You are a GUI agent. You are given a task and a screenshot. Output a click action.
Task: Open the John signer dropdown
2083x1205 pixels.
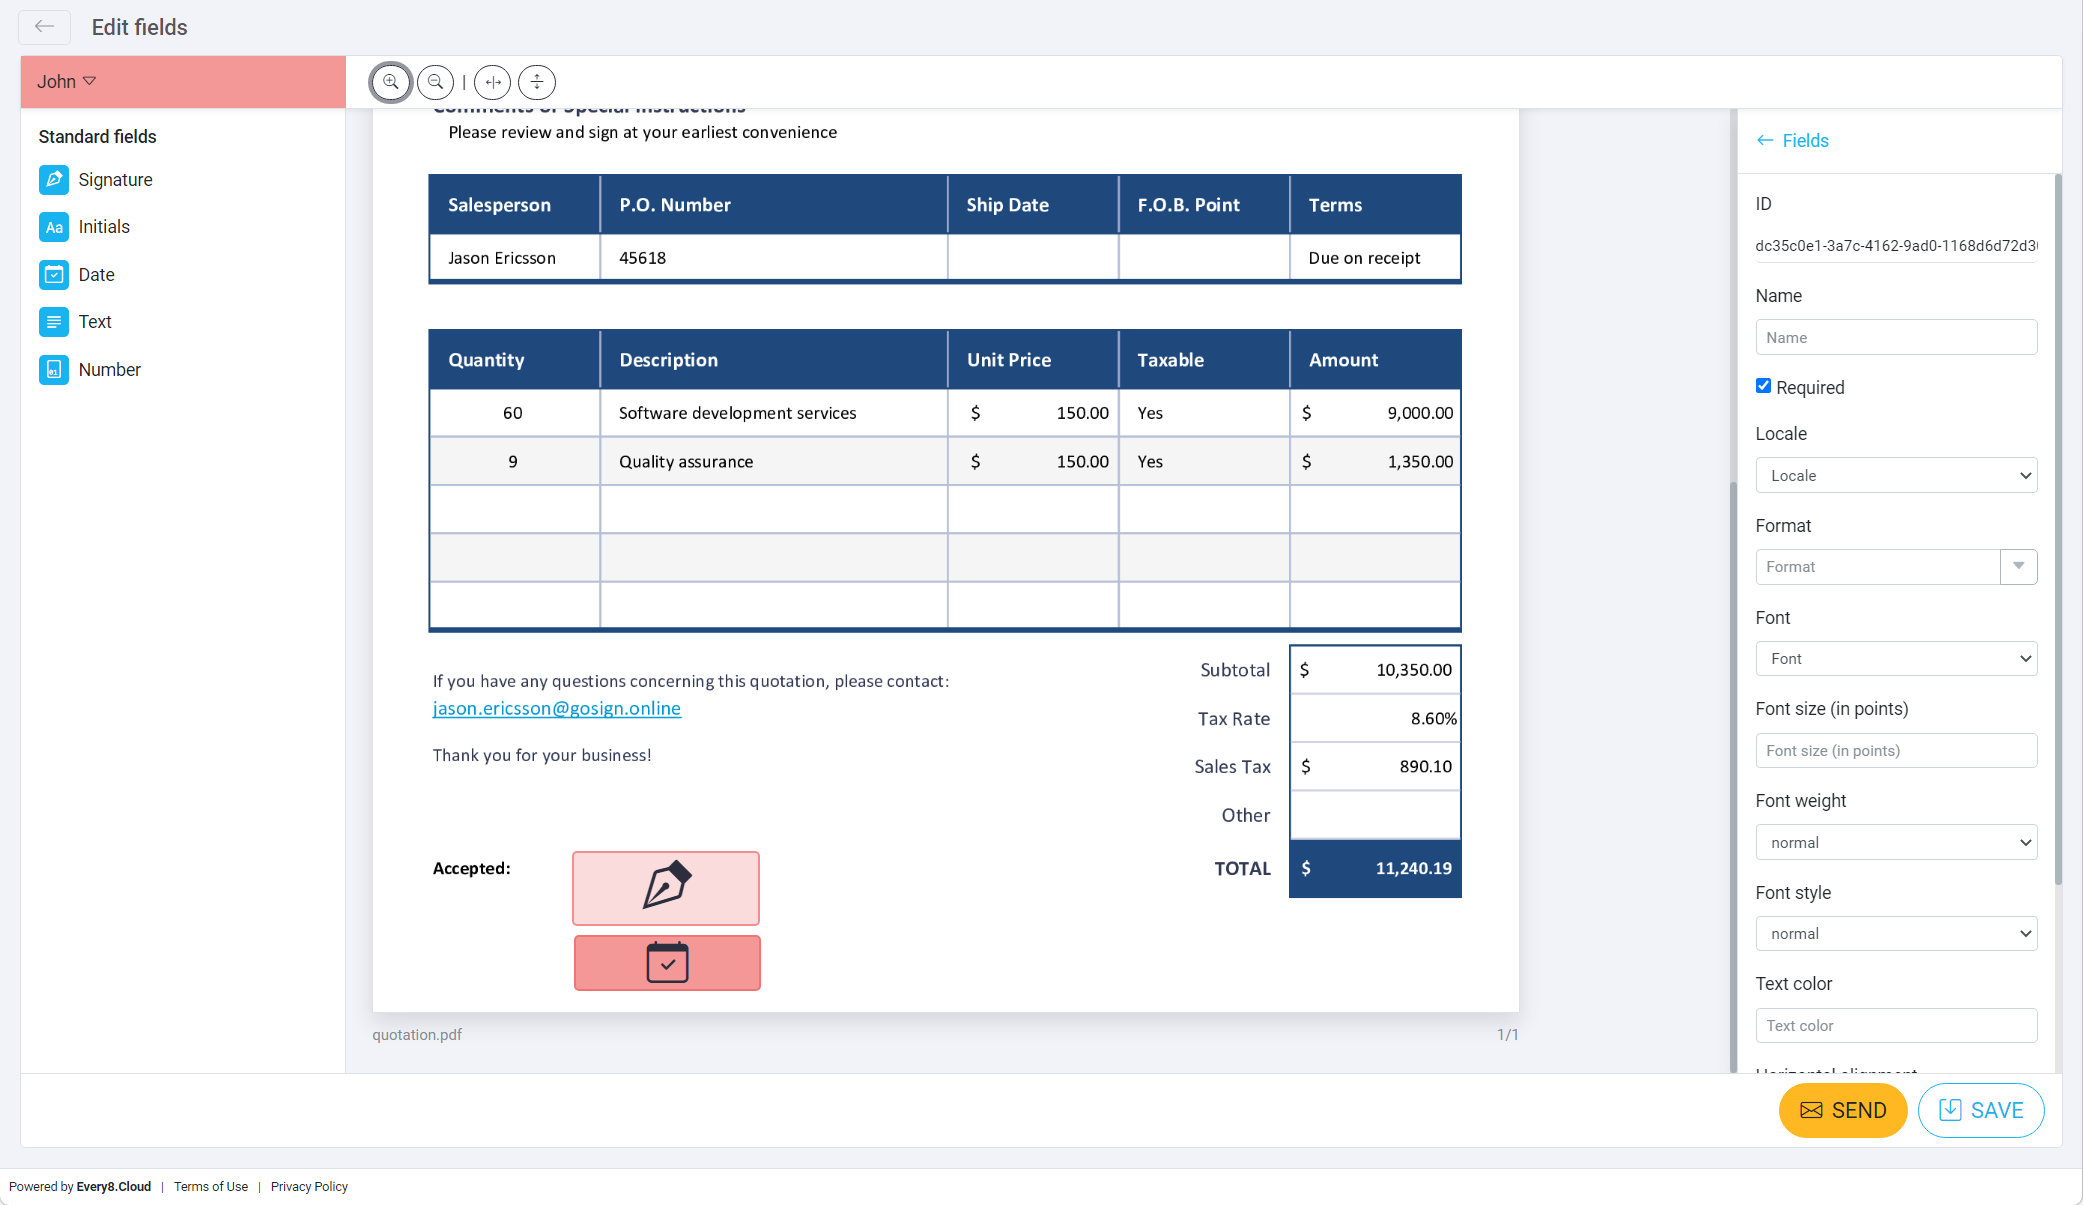(67, 82)
